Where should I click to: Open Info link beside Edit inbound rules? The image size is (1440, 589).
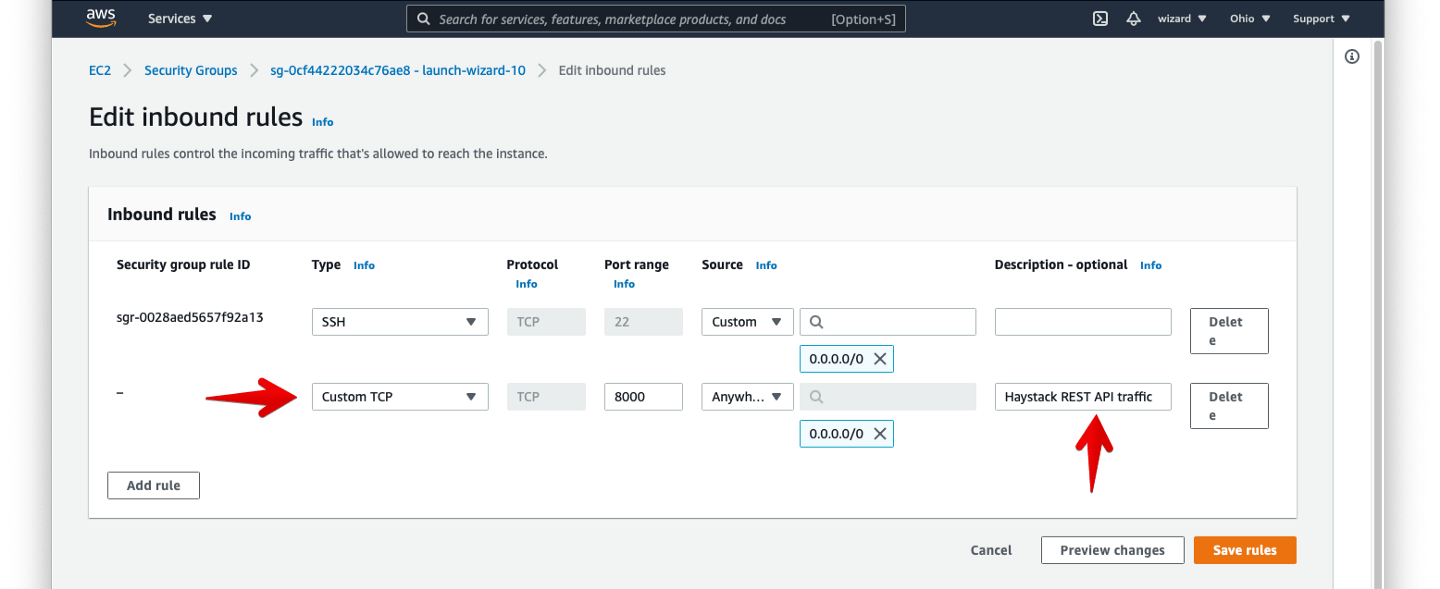coord(322,122)
